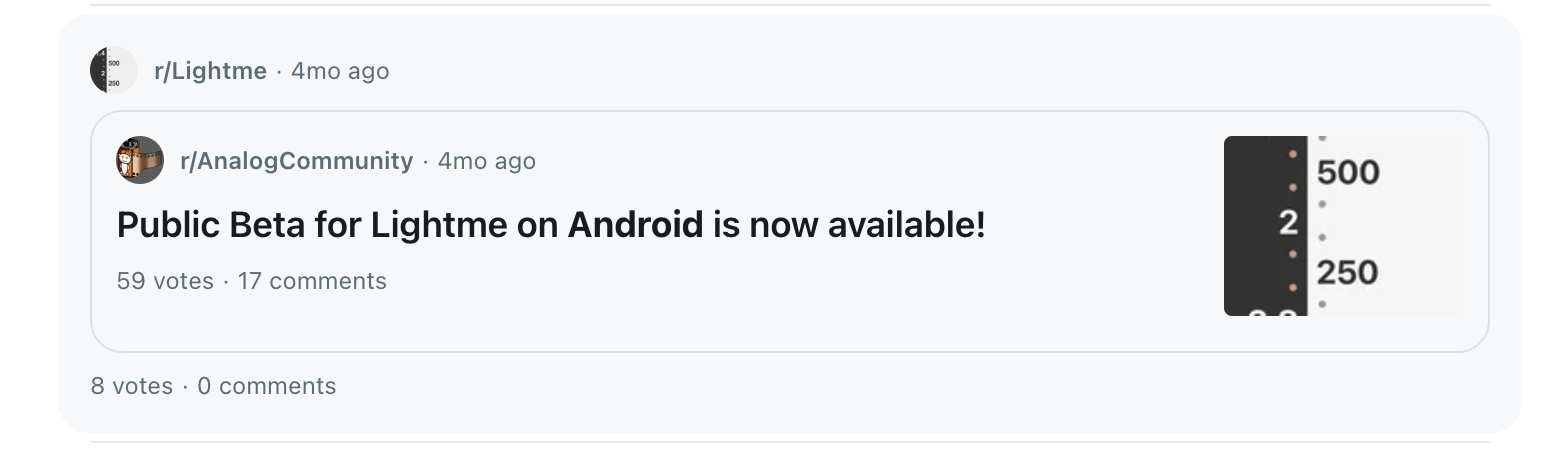
Task: Click the 8 votes count
Action: click(132, 386)
